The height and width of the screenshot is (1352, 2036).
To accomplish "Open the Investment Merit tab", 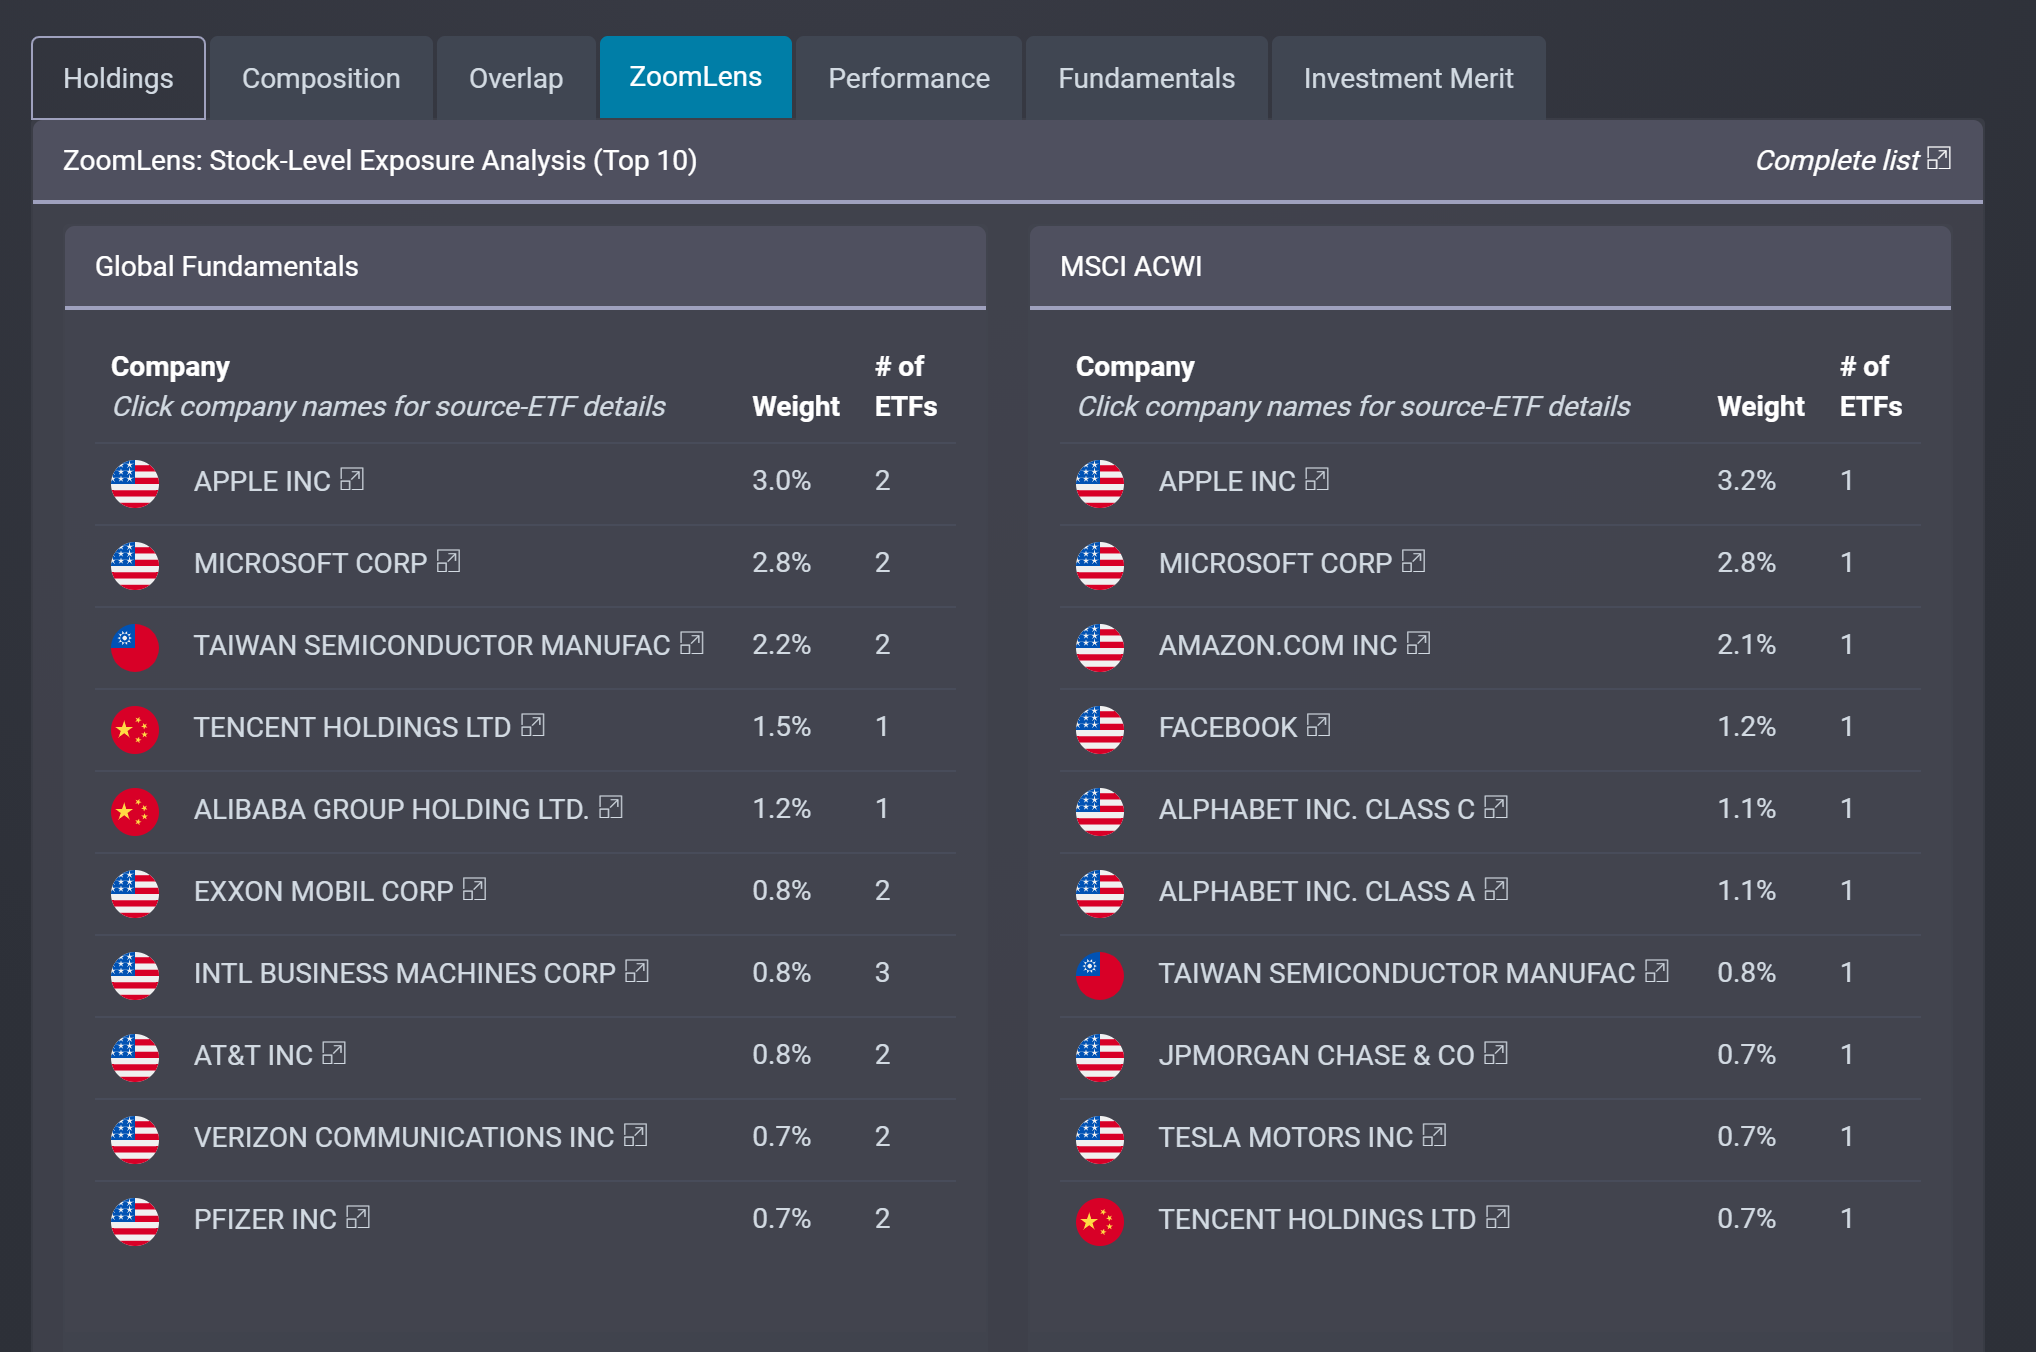I will [1407, 78].
